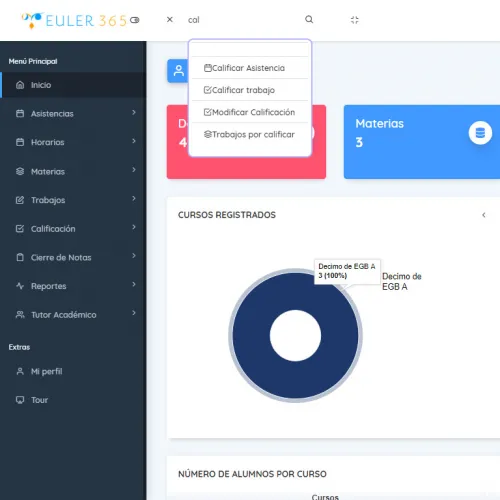This screenshot has width=500, height=500.
Task: Click the blue user profile button
Action: click(178, 71)
